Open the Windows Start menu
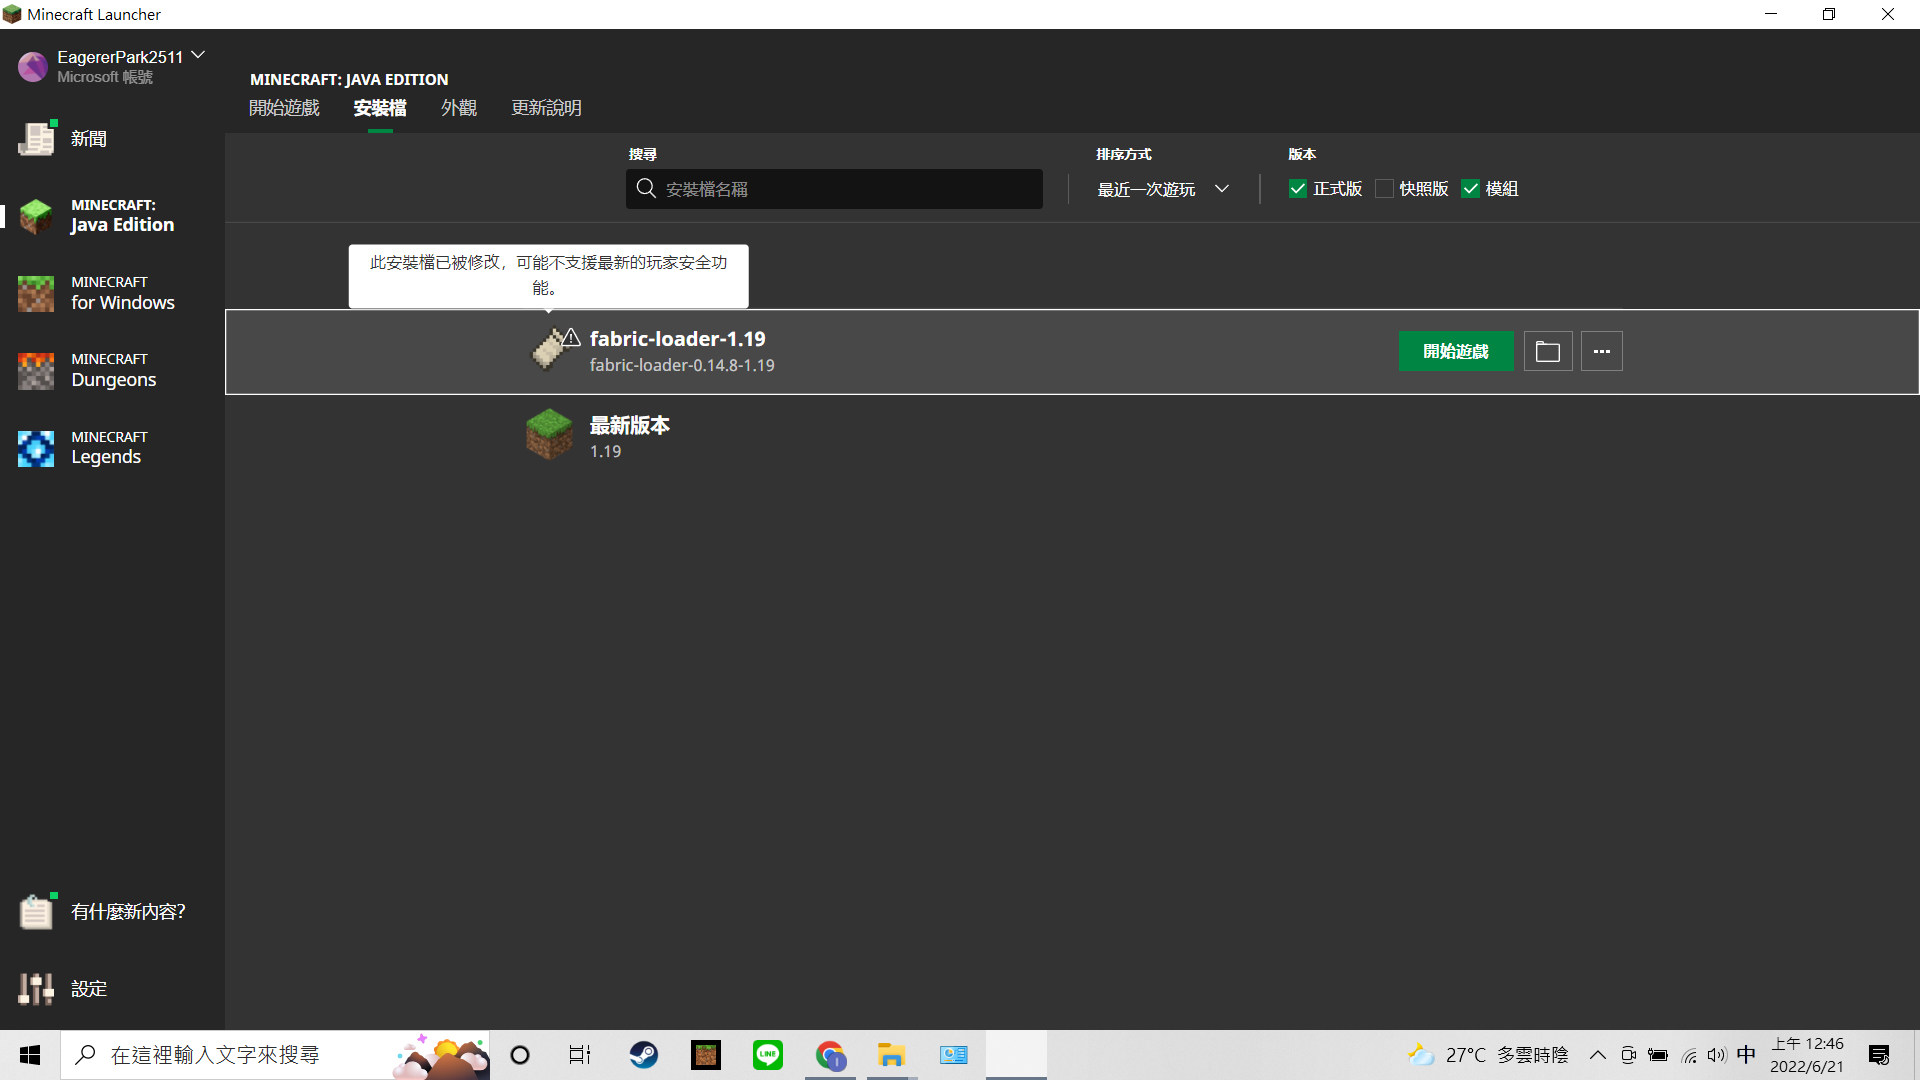The width and height of the screenshot is (1920, 1080). coord(30,1055)
